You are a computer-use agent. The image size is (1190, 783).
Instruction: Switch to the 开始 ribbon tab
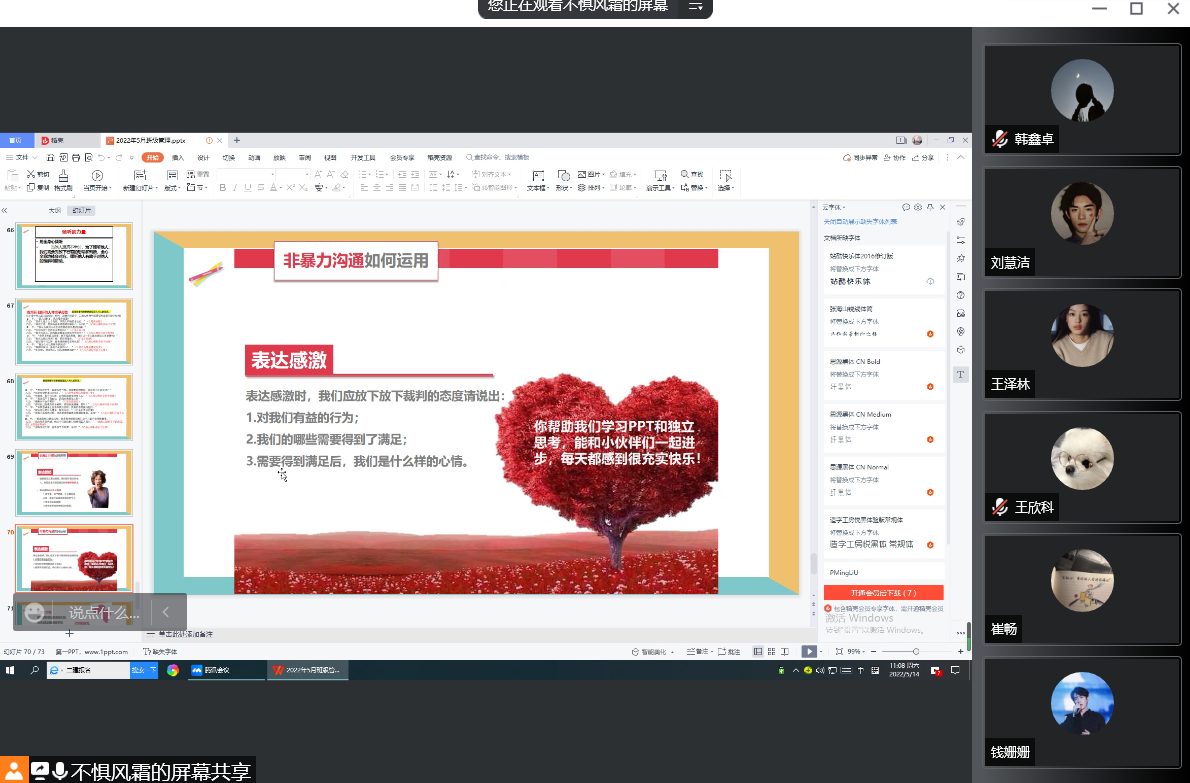tap(152, 158)
